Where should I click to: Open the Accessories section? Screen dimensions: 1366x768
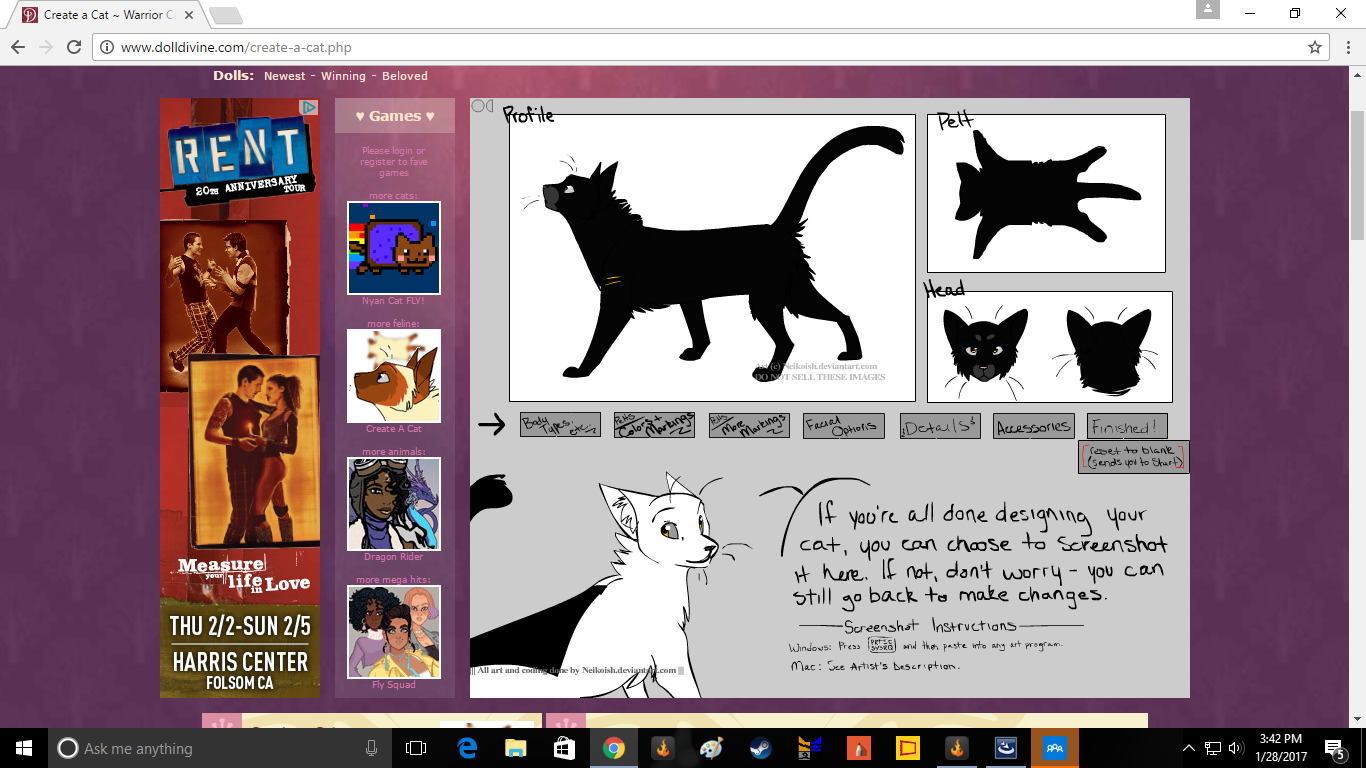[x=1034, y=426]
